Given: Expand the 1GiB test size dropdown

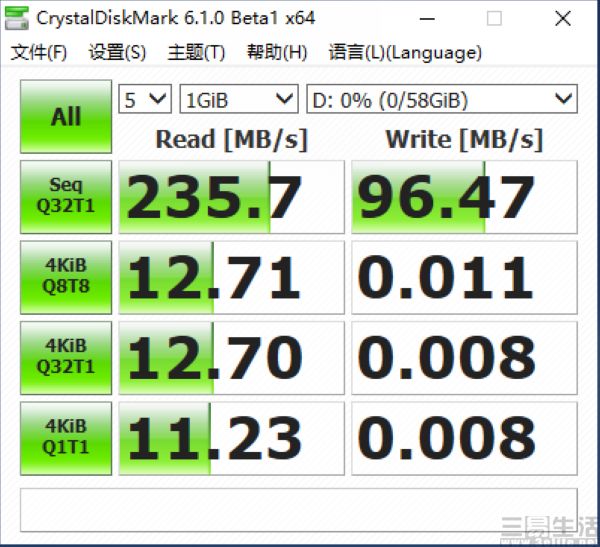Looking at the screenshot, I should click(x=239, y=99).
